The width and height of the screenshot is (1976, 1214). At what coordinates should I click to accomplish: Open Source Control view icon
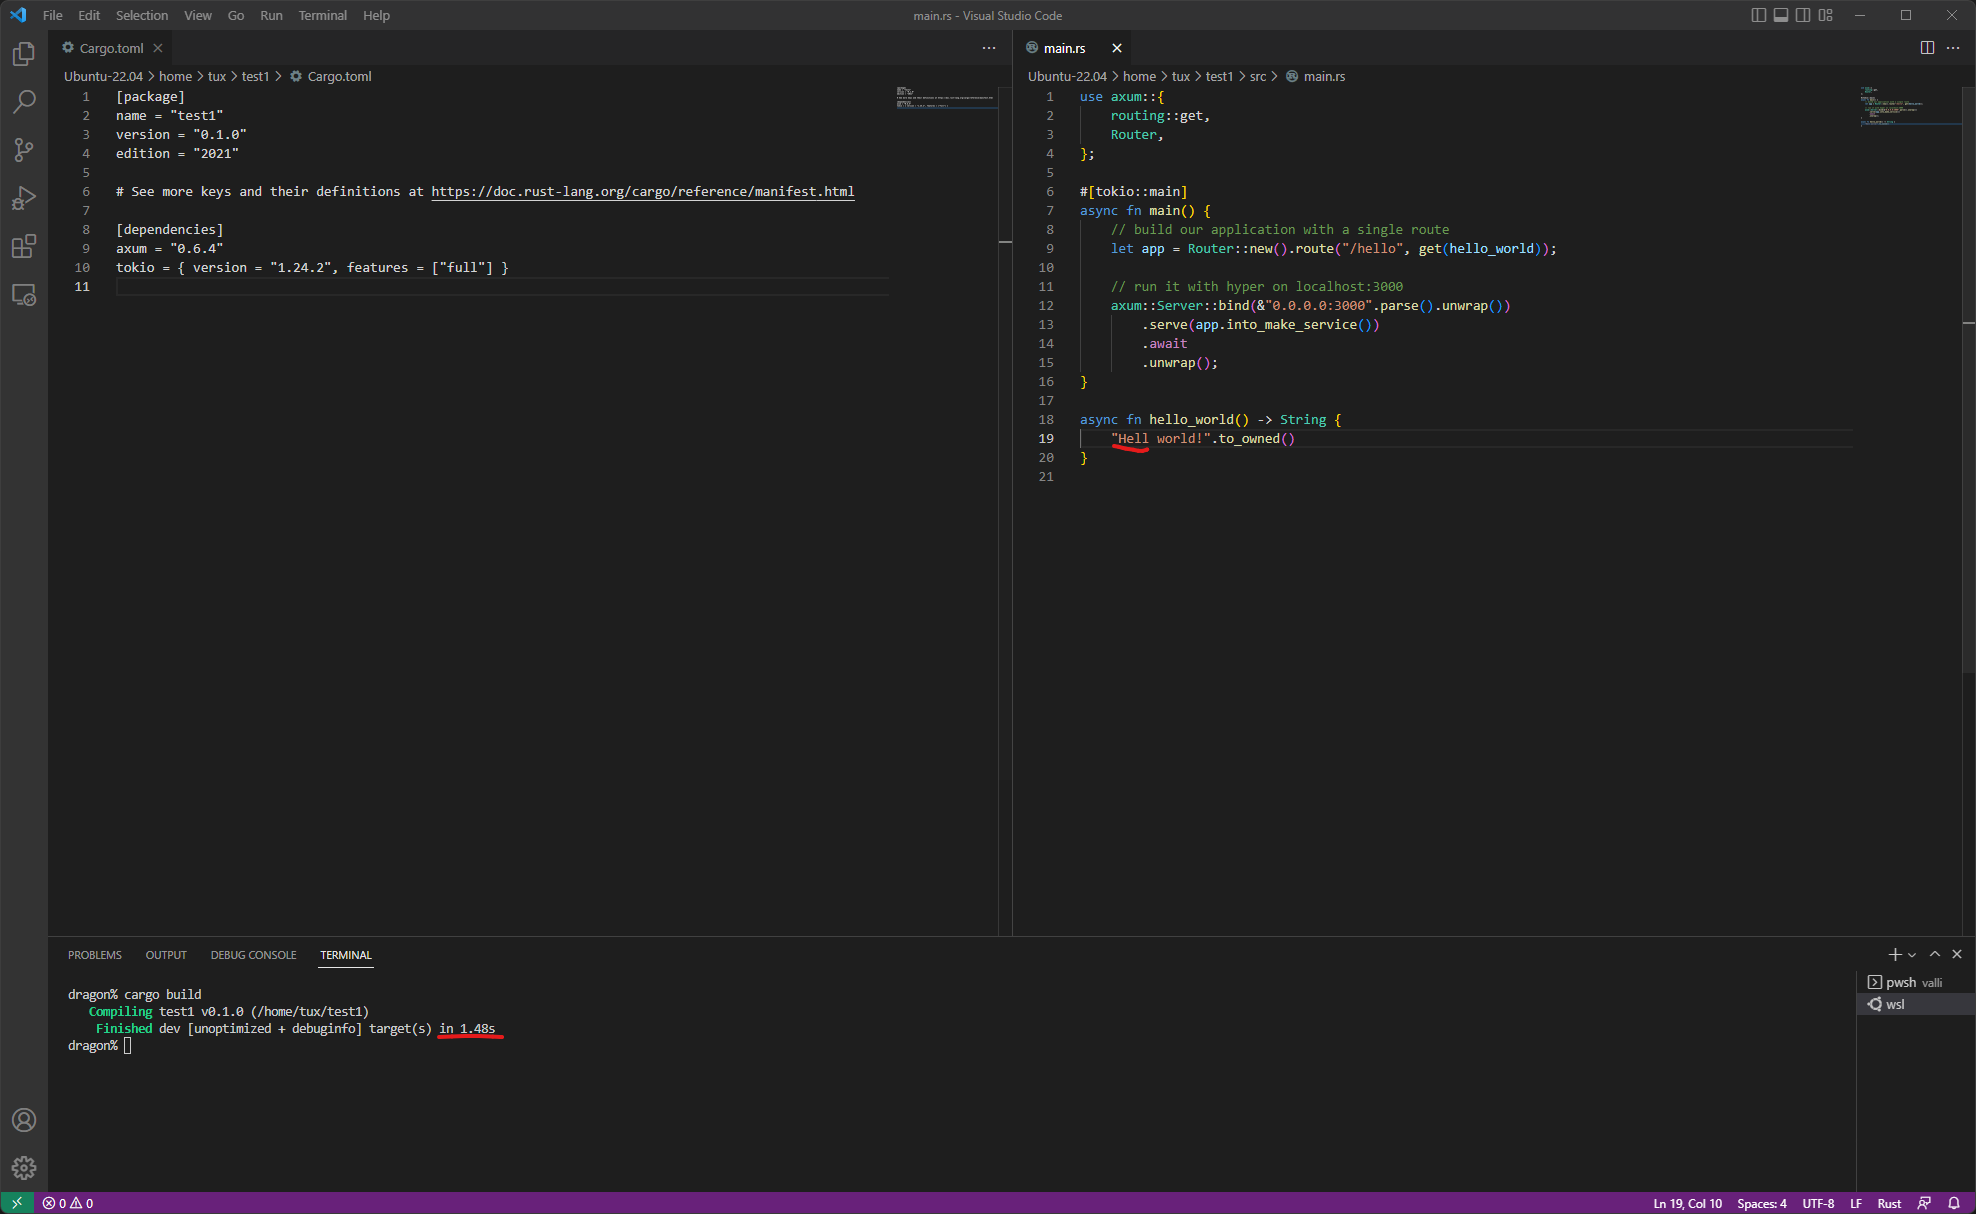(24, 149)
